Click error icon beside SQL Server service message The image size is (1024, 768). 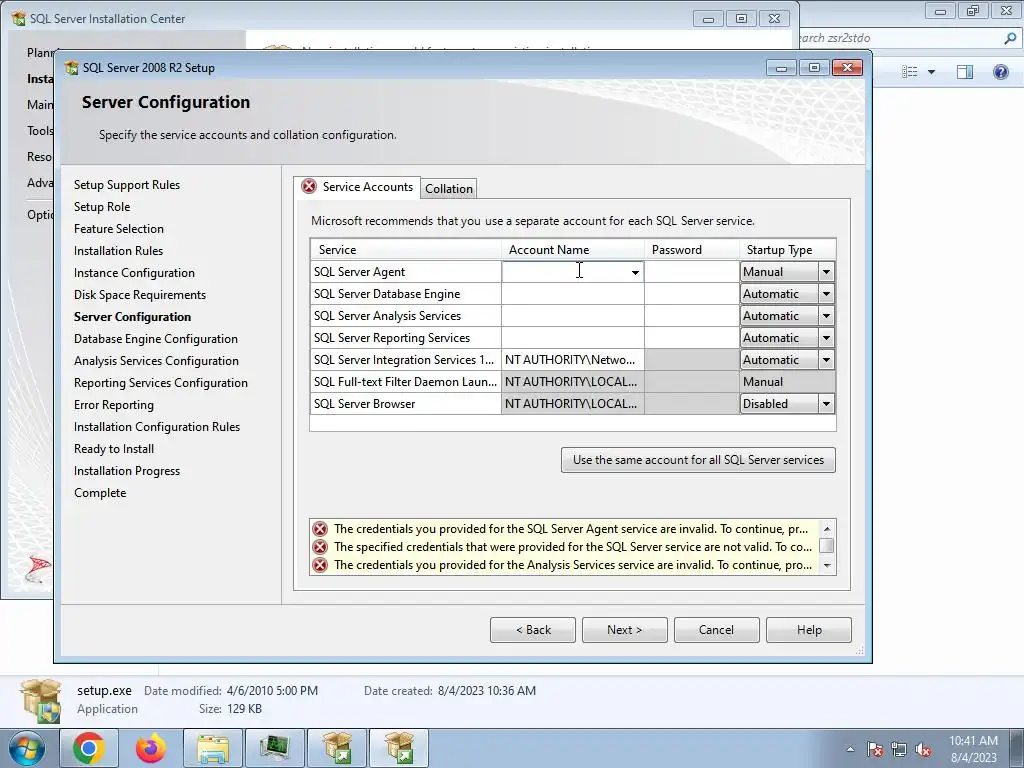tap(320, 547)
